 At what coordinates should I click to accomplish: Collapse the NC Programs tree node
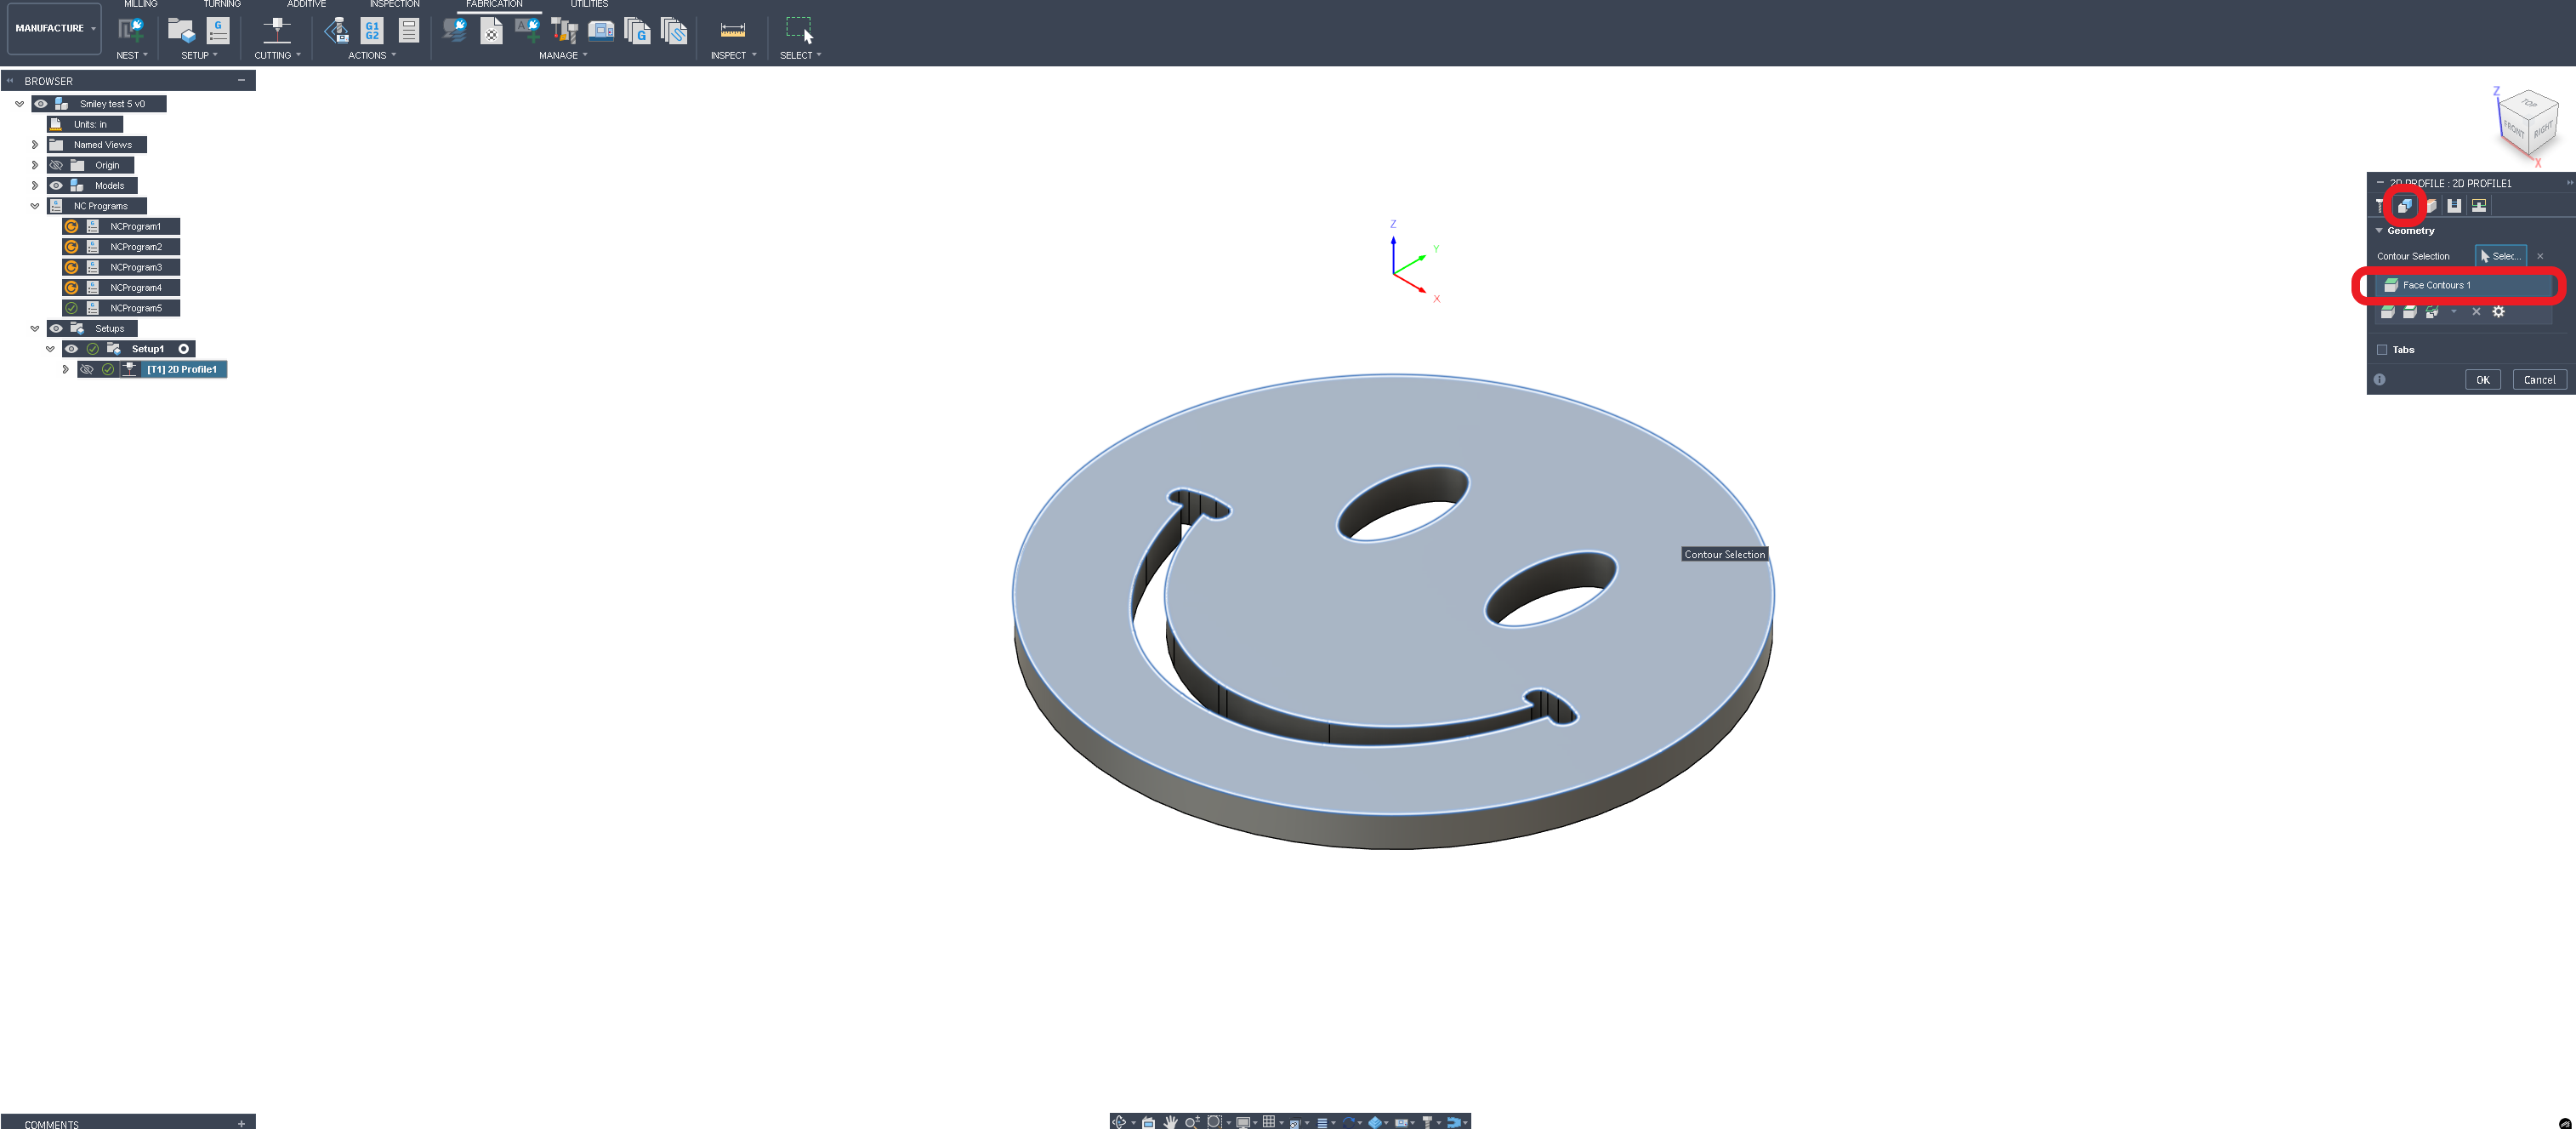point(35,206)
